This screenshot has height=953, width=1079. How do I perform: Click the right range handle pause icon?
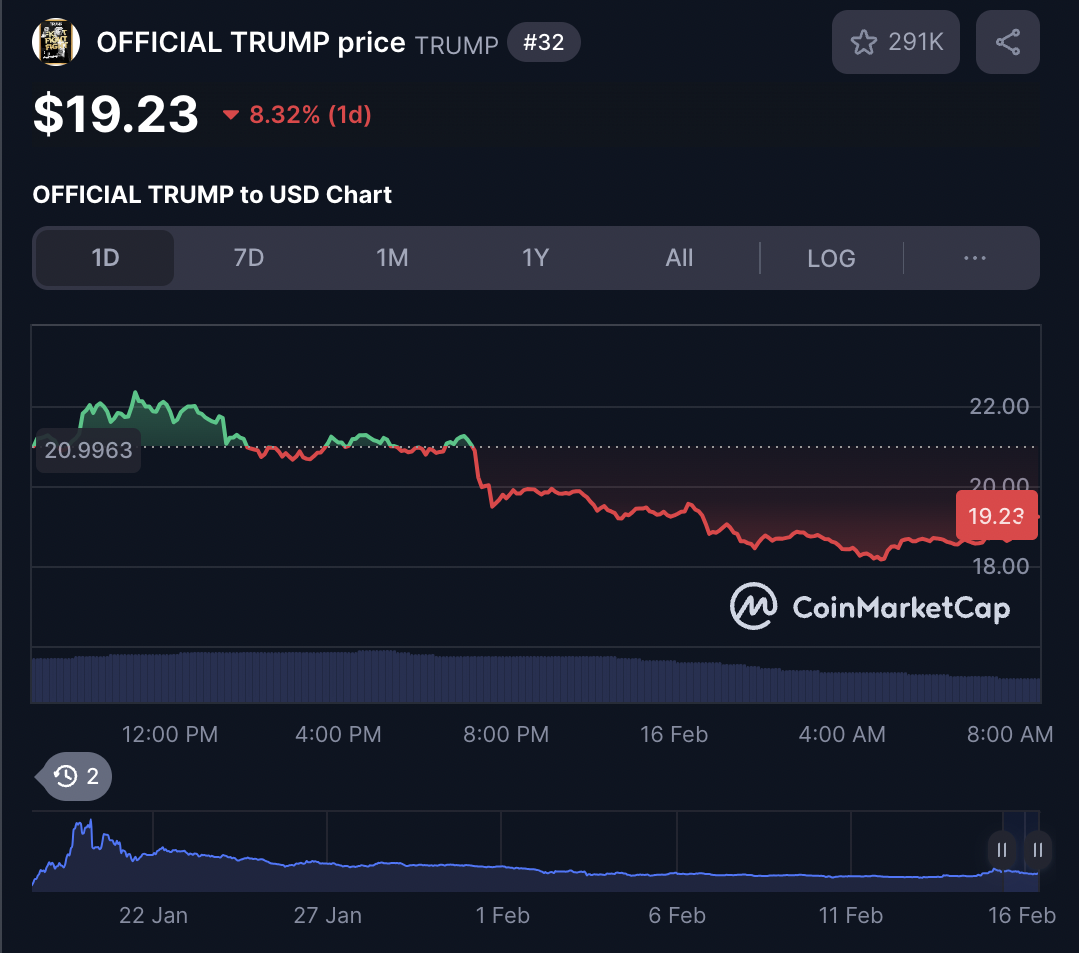[x=1038, y=850]
